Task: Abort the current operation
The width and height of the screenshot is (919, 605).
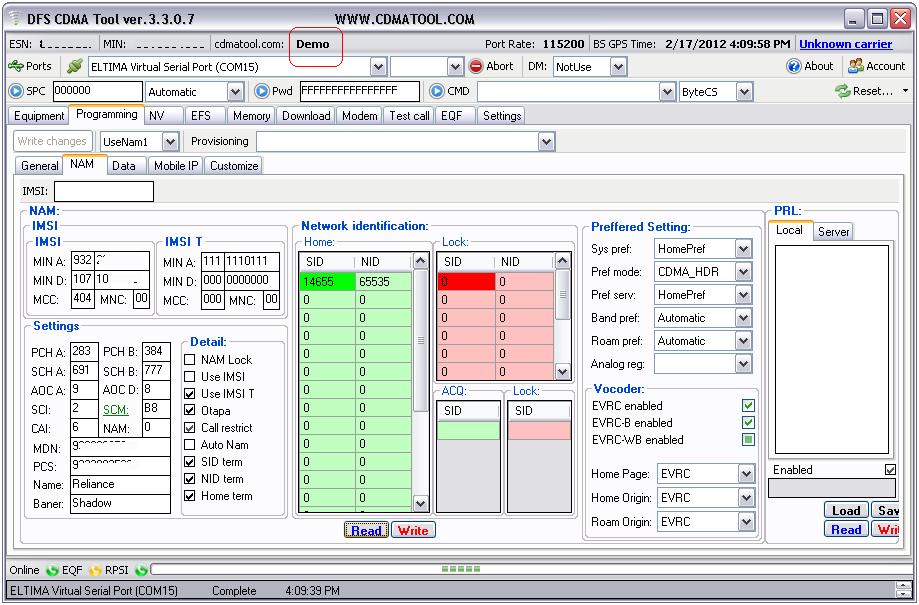Action: pyautogui.click(x=492, y=66)
